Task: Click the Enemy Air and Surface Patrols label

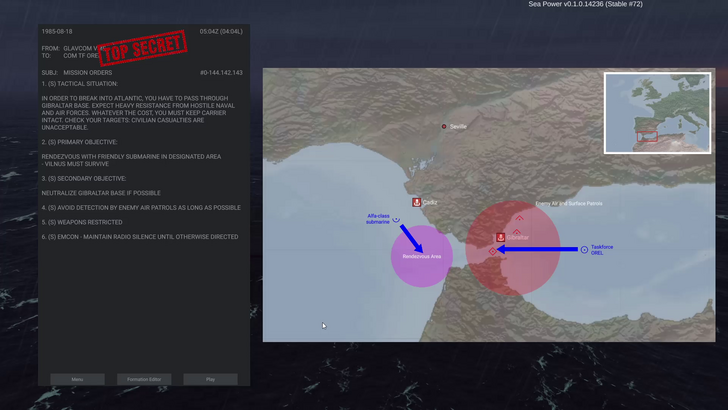Action: click(x=569, y=203)
